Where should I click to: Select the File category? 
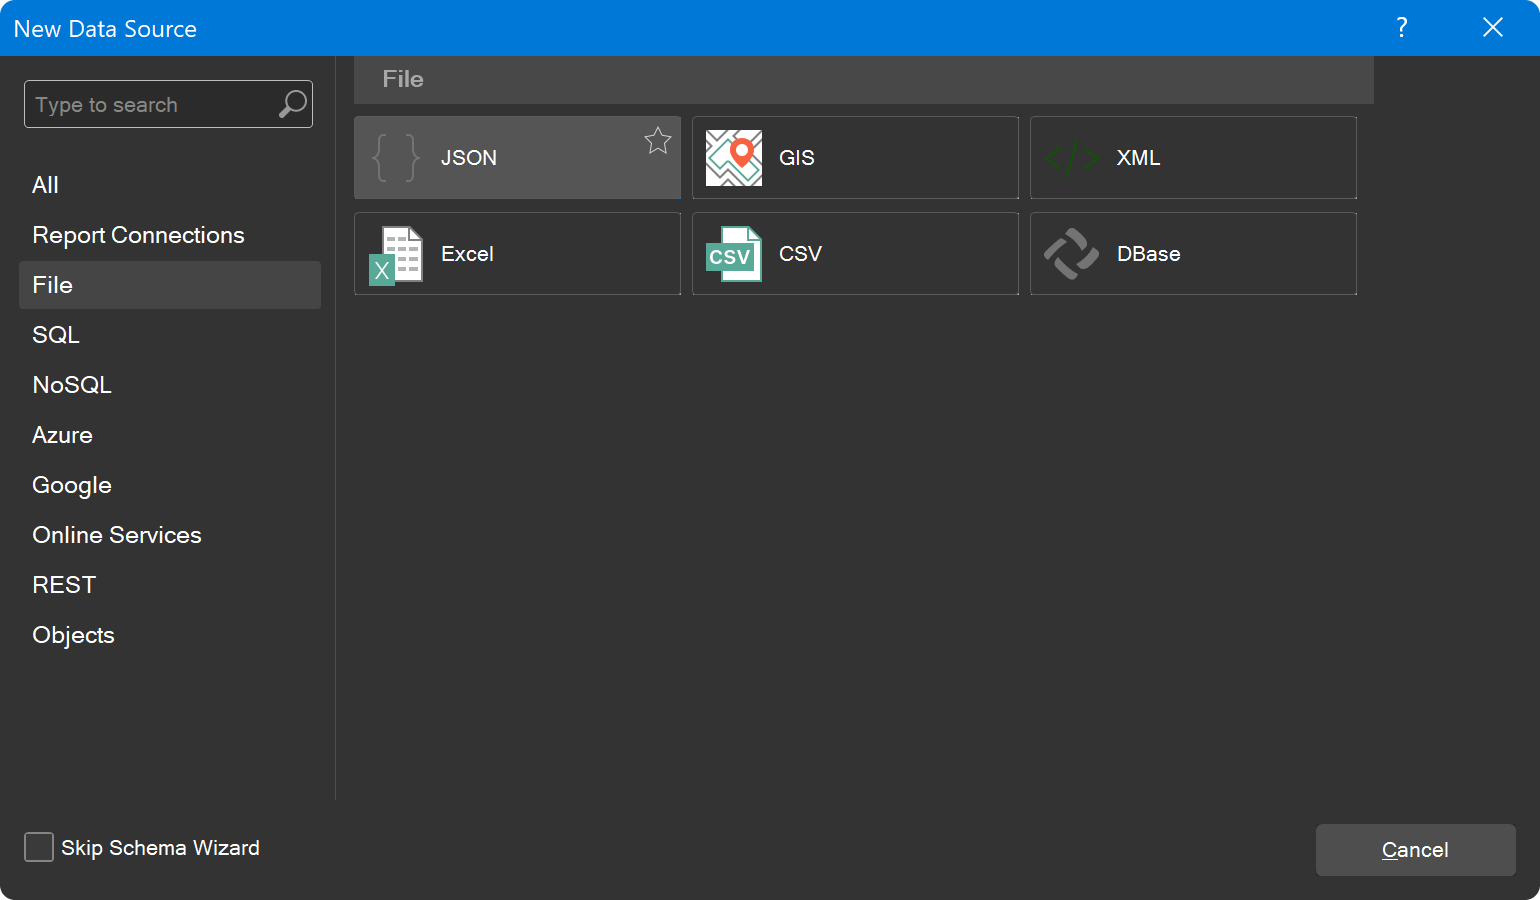click(x=170, y=285)
